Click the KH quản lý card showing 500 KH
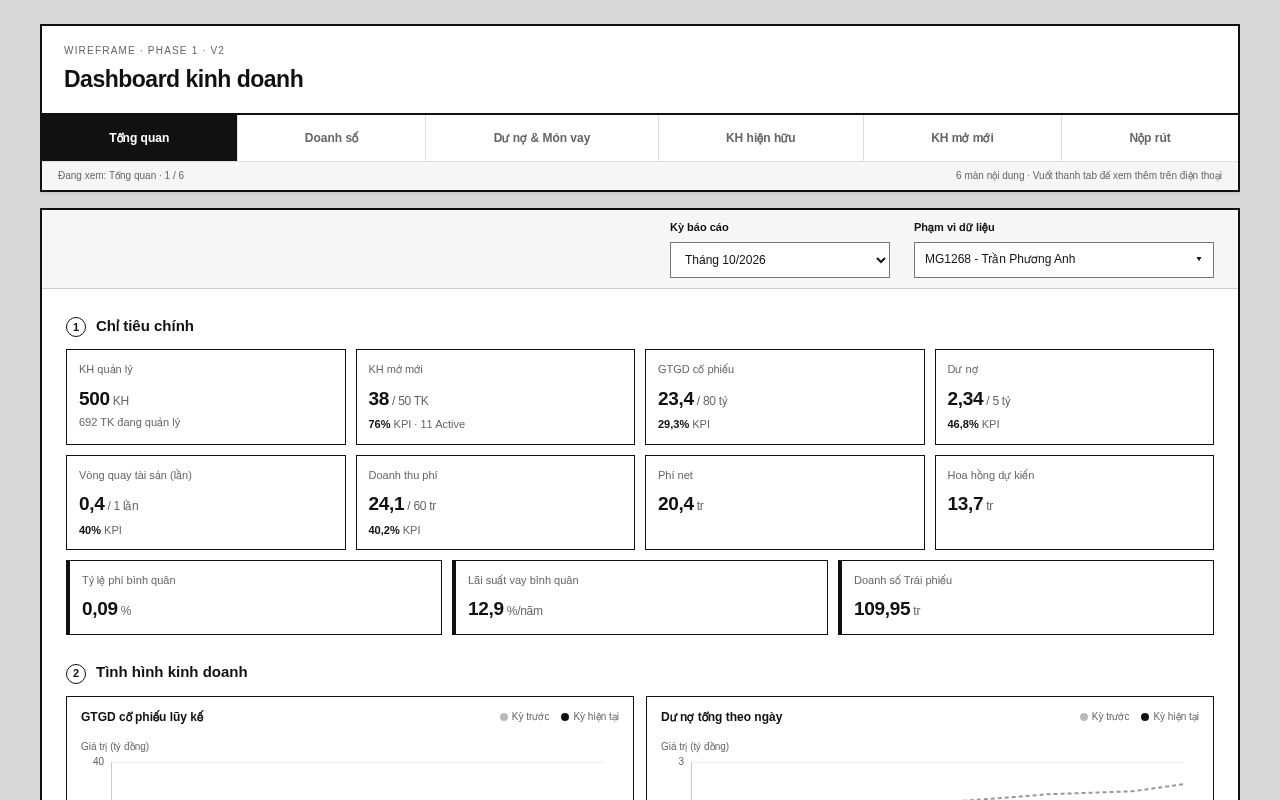Viewport: 1280px width, 800px height. (x=206, y=397)
